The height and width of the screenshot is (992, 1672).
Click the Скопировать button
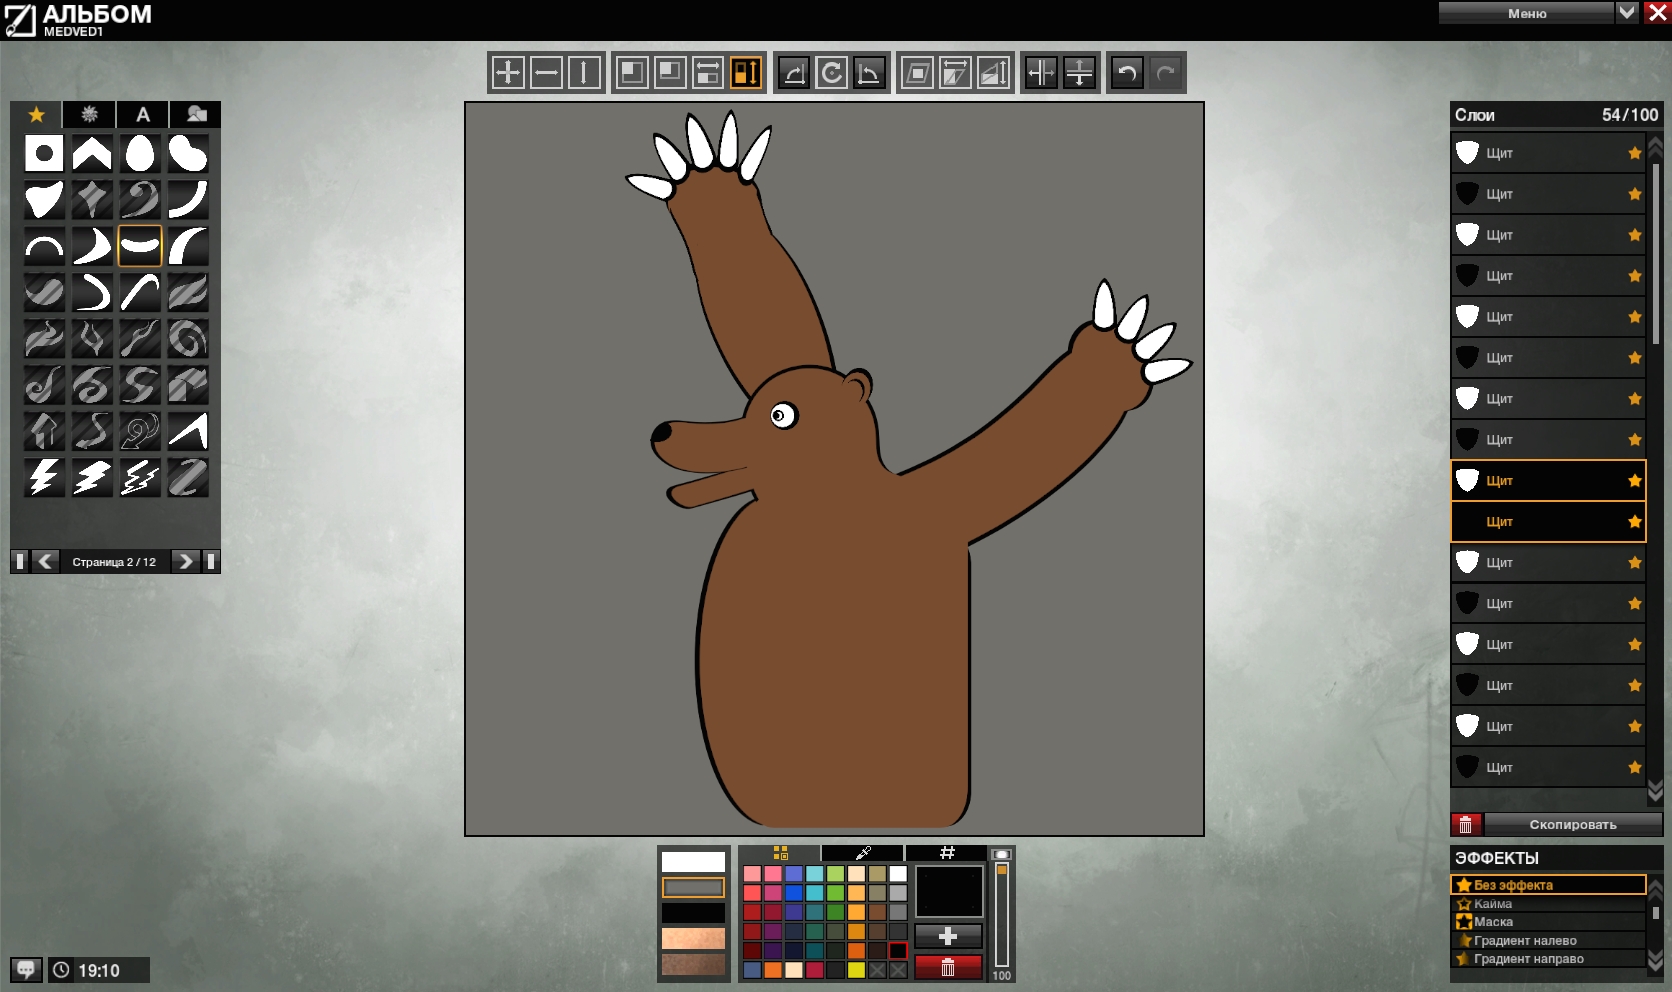pyautogui.click(x=1572, y=824)
